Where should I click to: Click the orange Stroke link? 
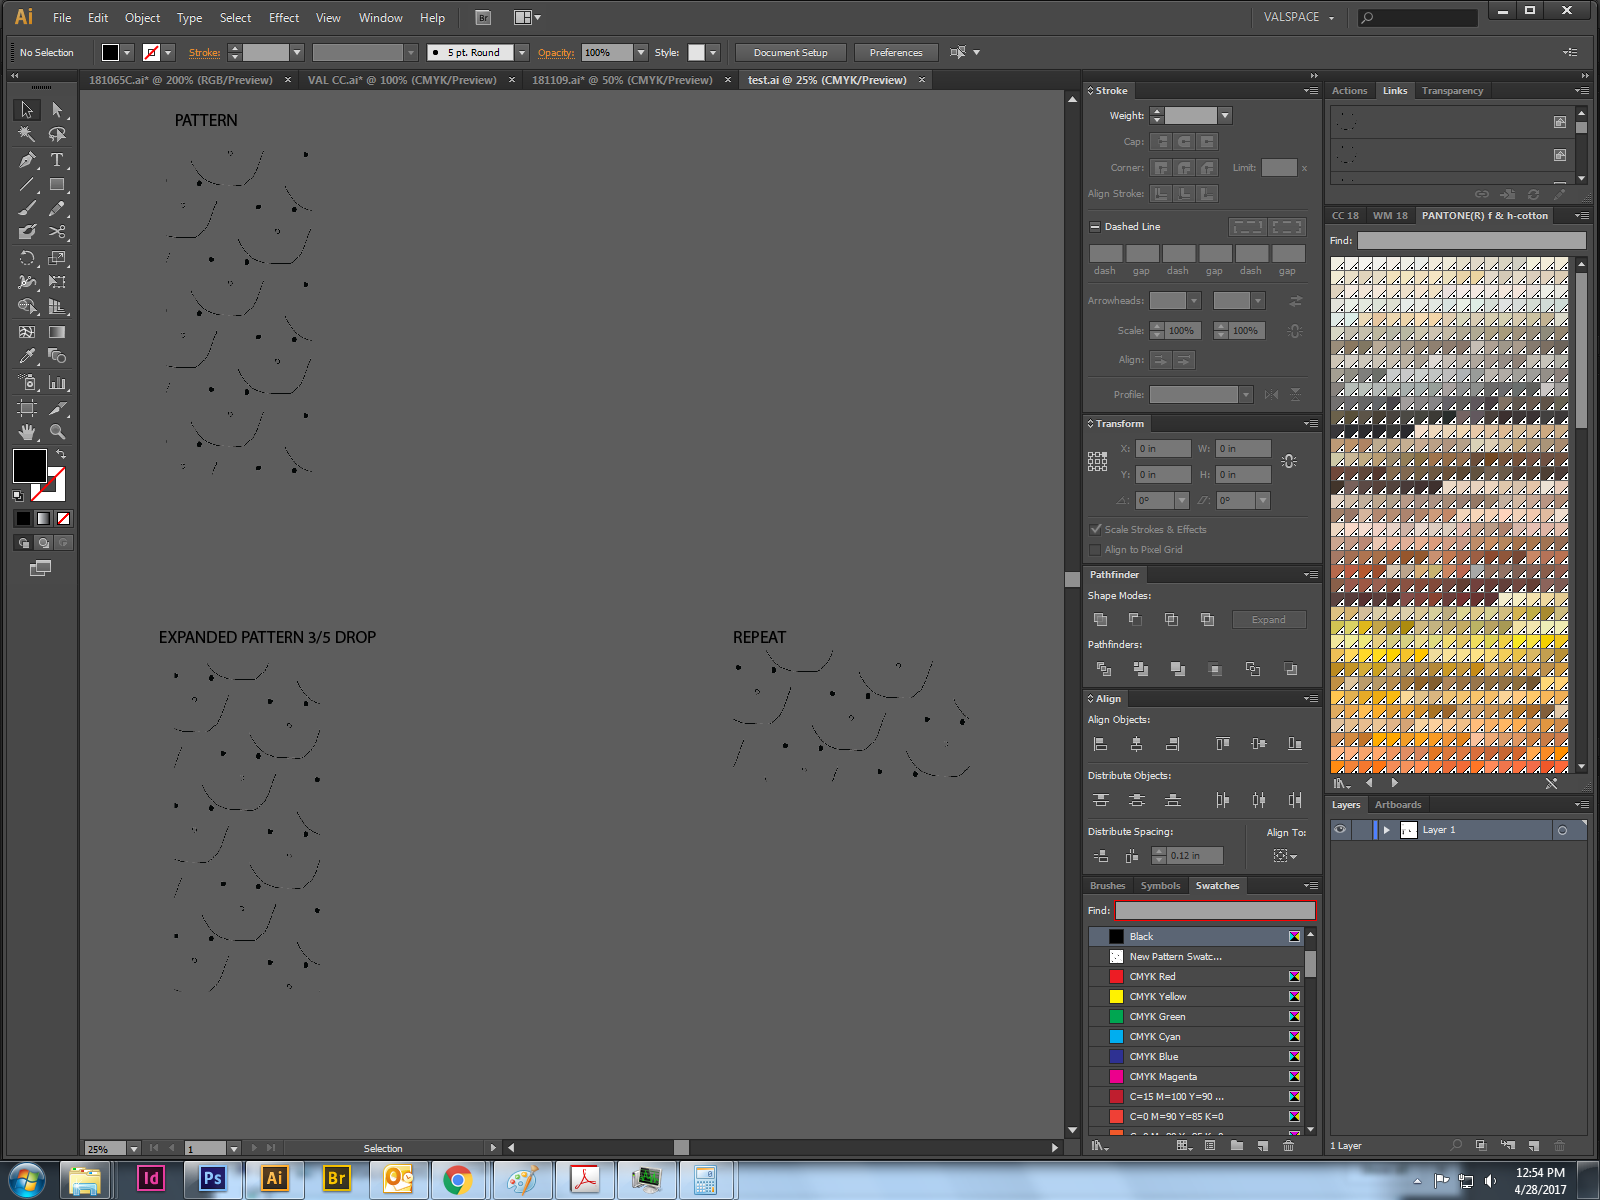204,53
